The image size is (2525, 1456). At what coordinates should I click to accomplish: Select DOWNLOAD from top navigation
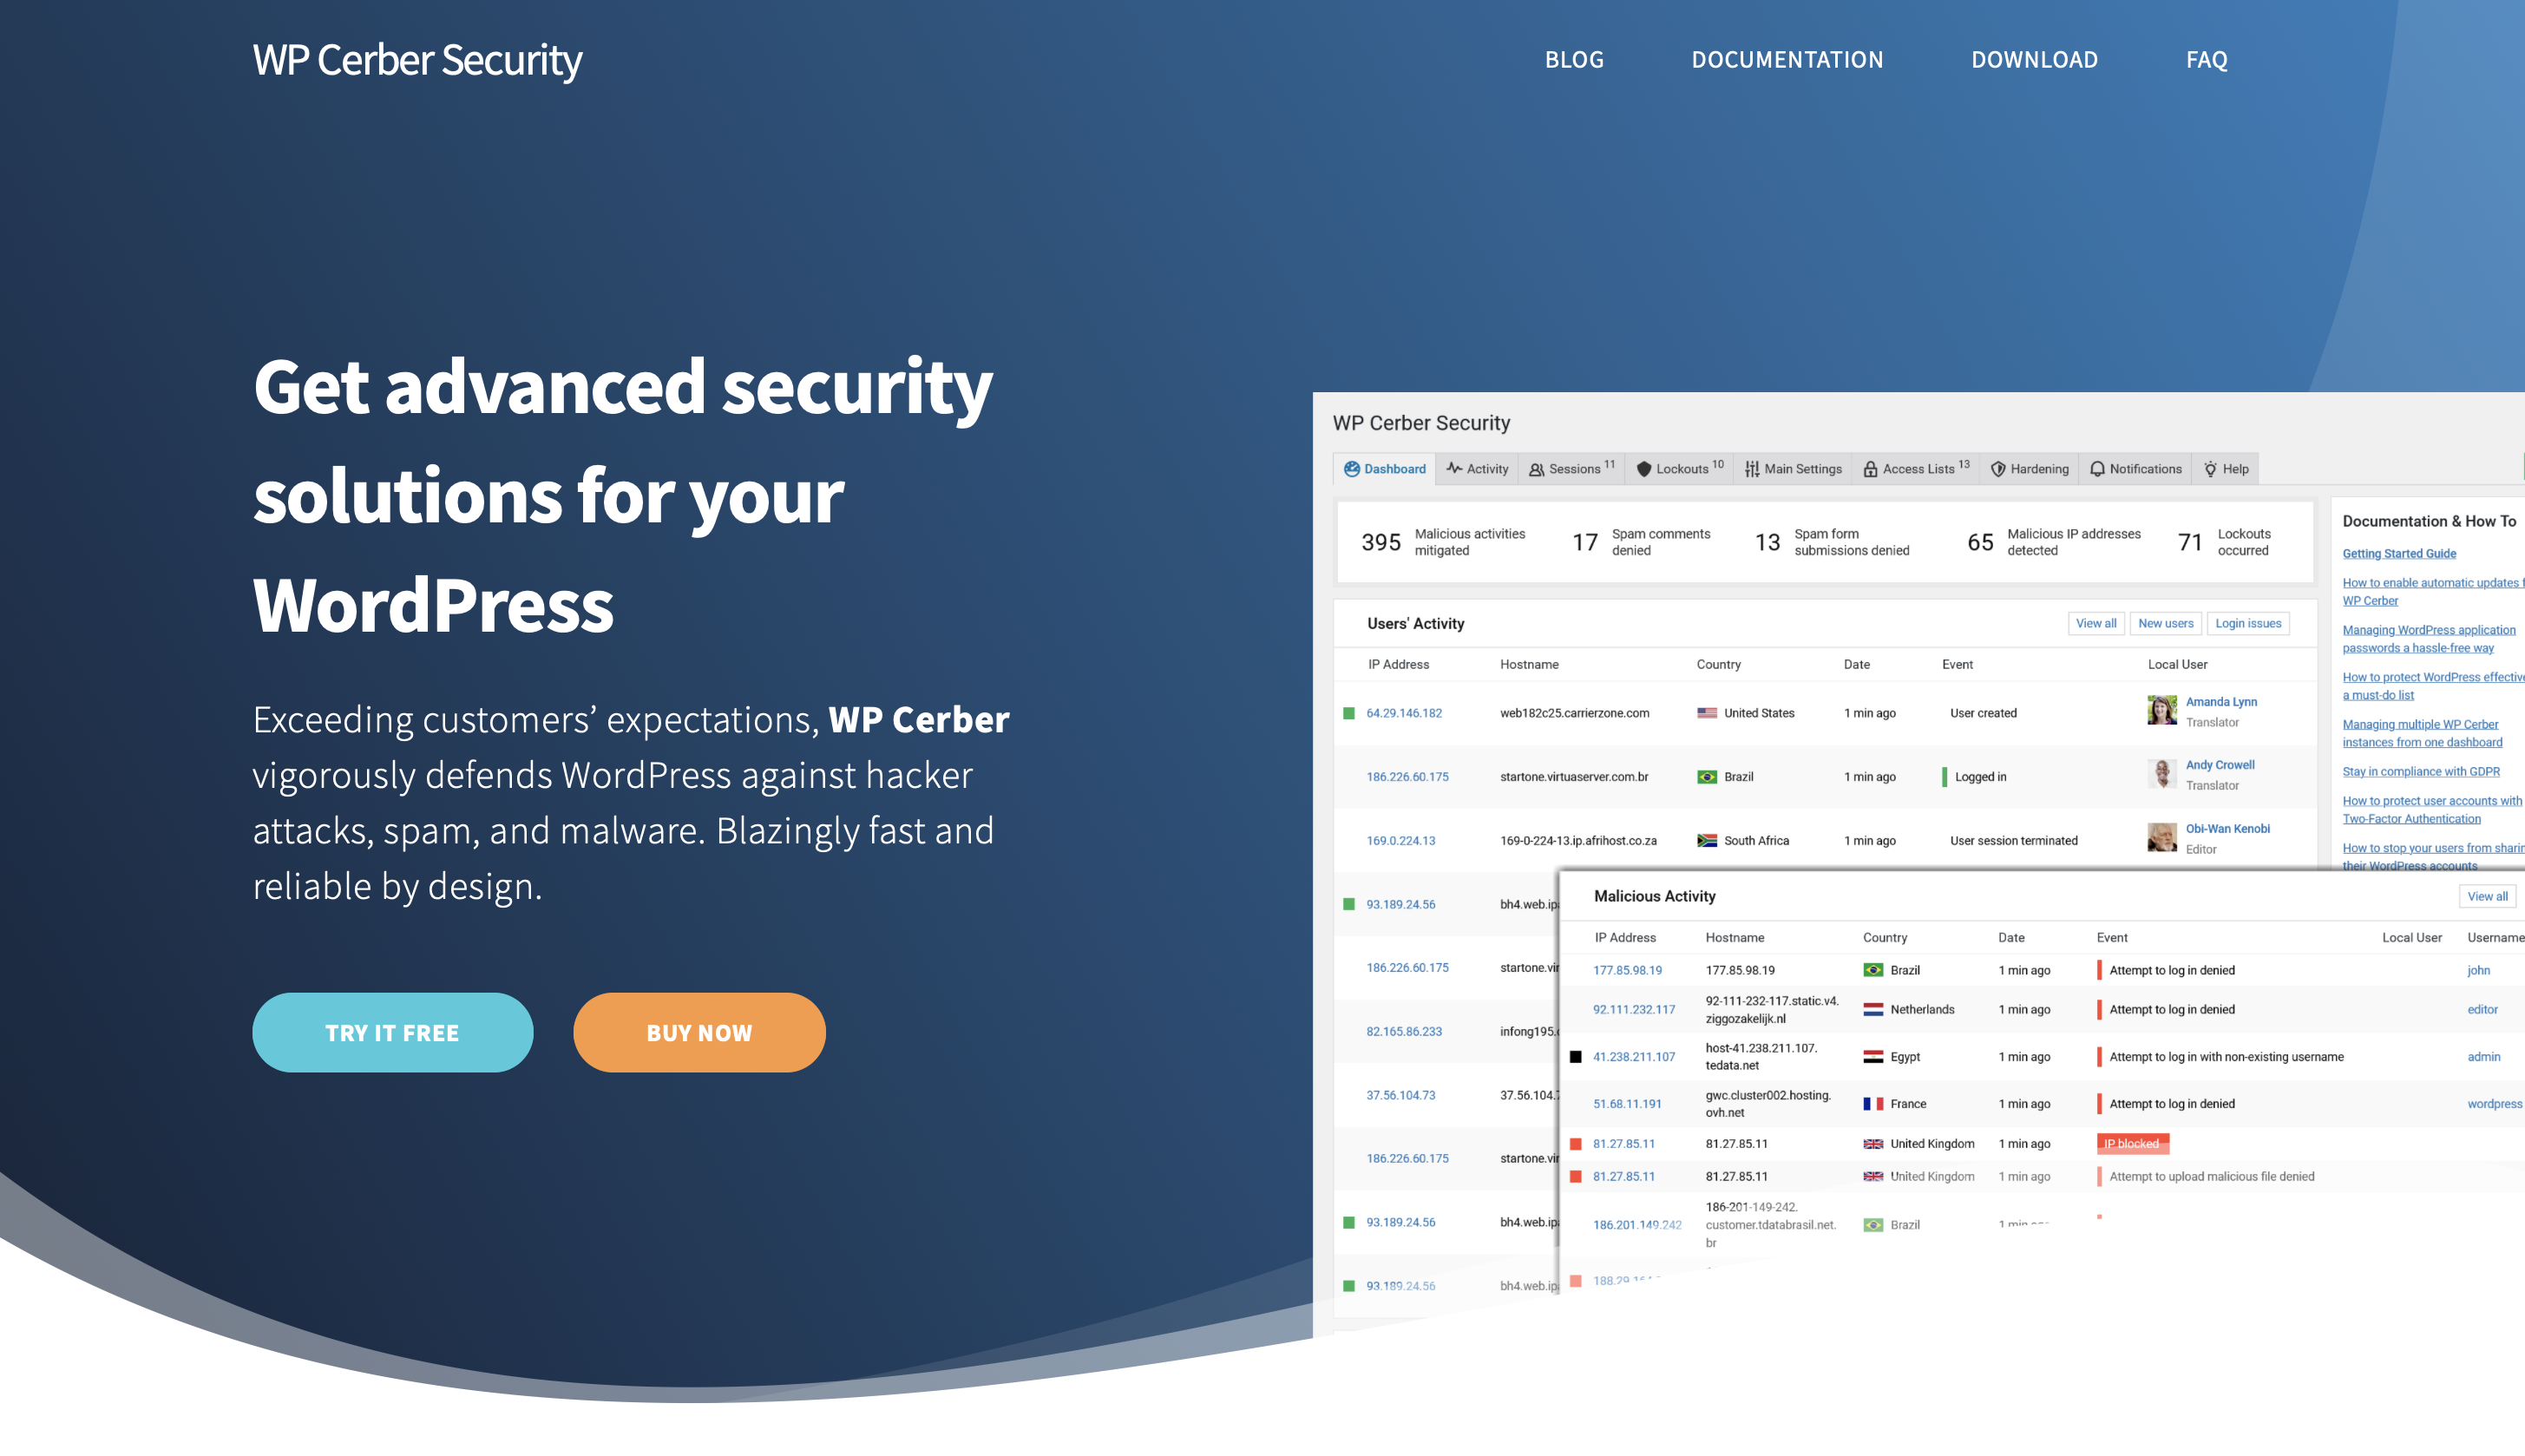[2034, 59]
